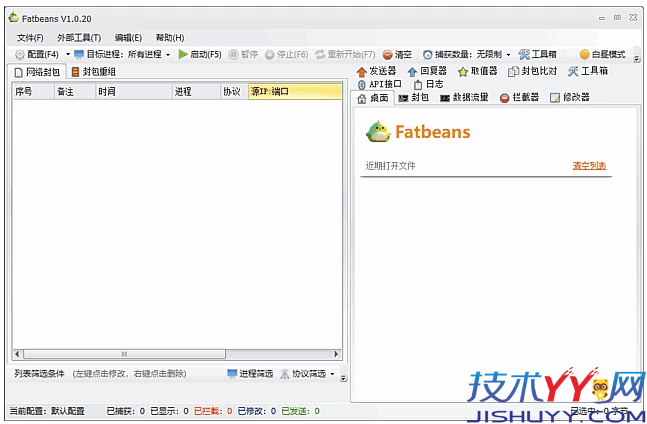Clear packets with the 清空 button
The height and width of the screenshot is (424, 647).
(x=397, y=54)
